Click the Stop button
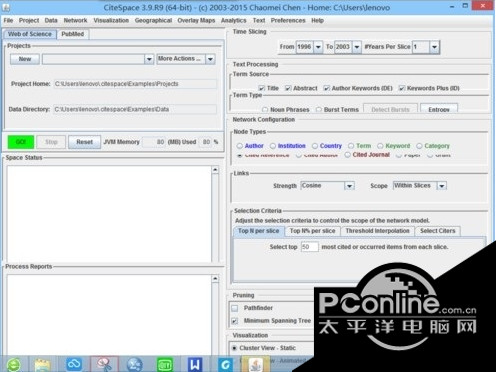Screen dimensions: 496x372 [x=51, y=142]
